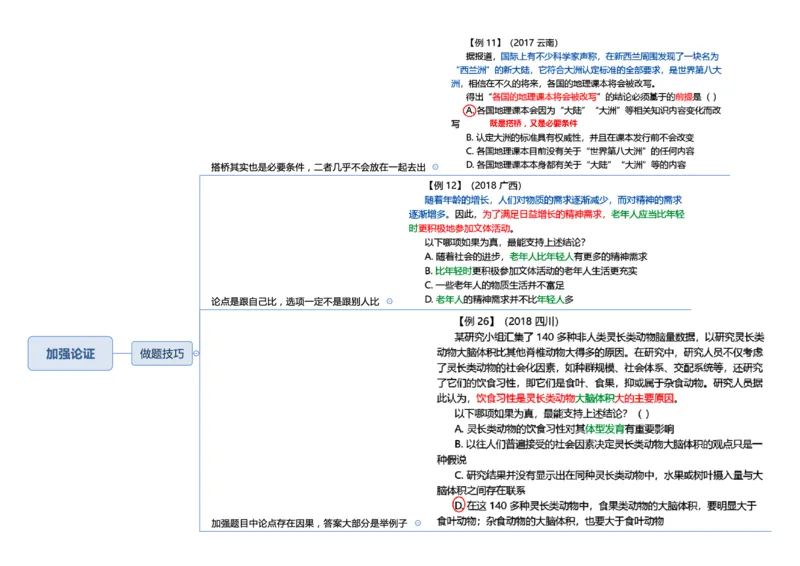This screenshot has height=566, width=800.
Task: Click option A 灵长类动物的饮食习性对其体型发育有重要影响
Action: point(564,429)
